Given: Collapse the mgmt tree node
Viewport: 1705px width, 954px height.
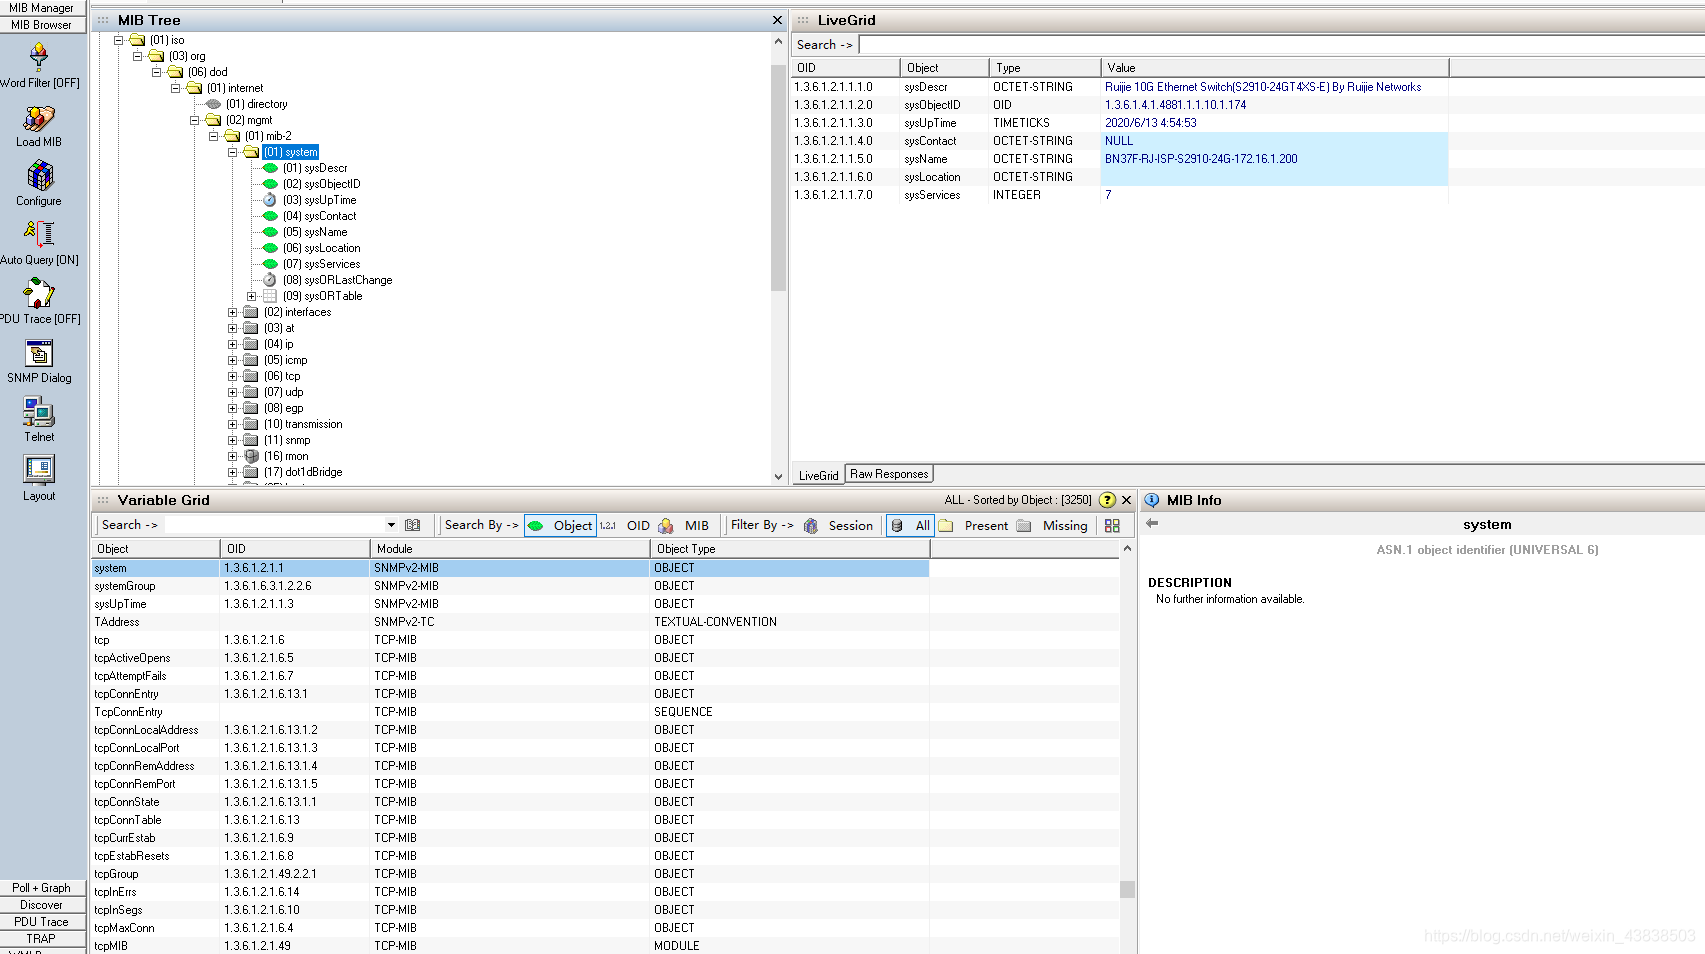Looking at the screenshot, I should coord(195,120).
